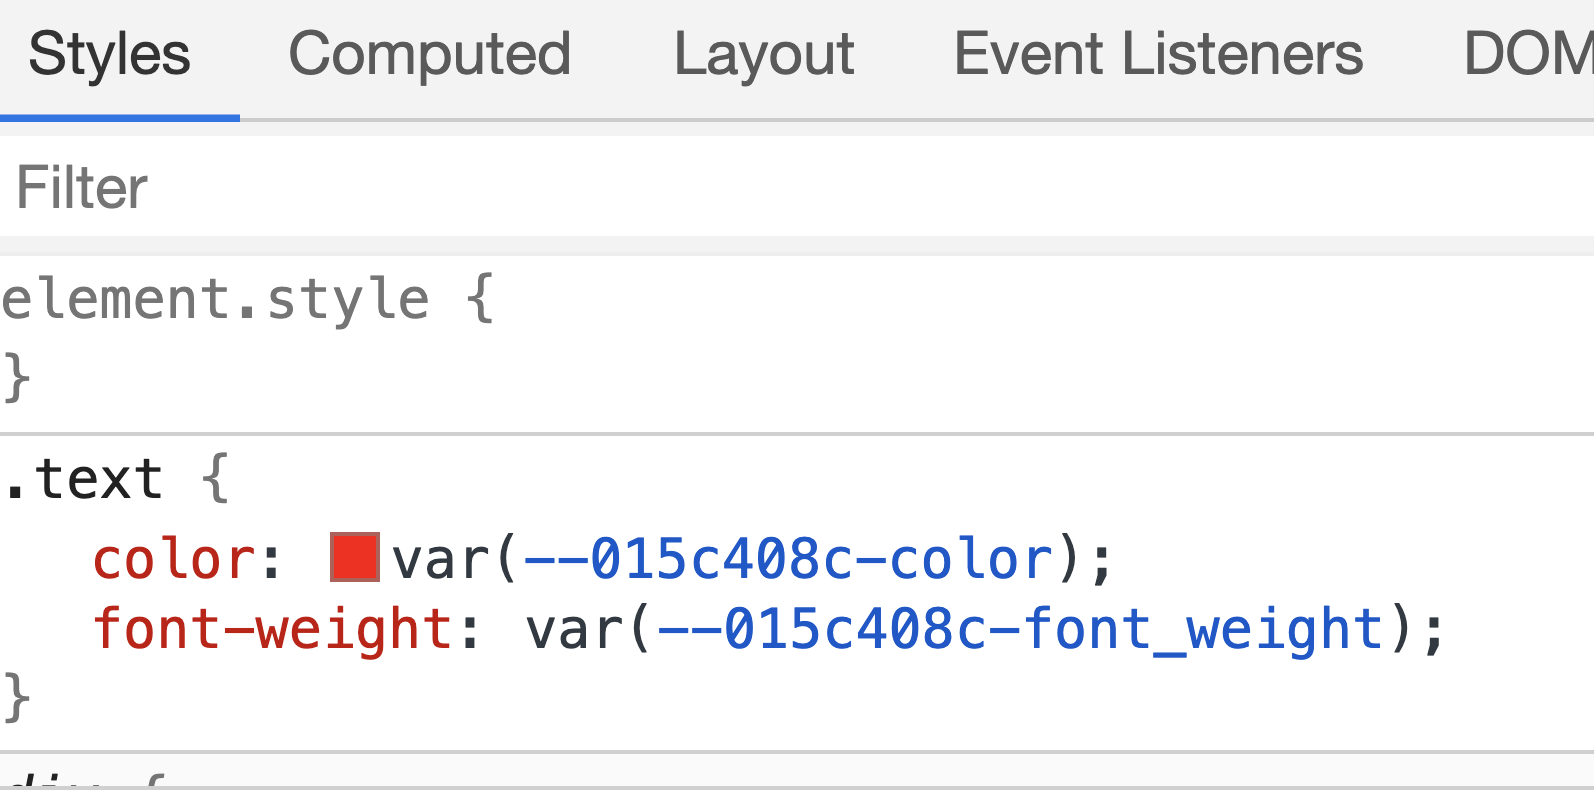Open the partially visible DOM tab

tap(1526, 54)
